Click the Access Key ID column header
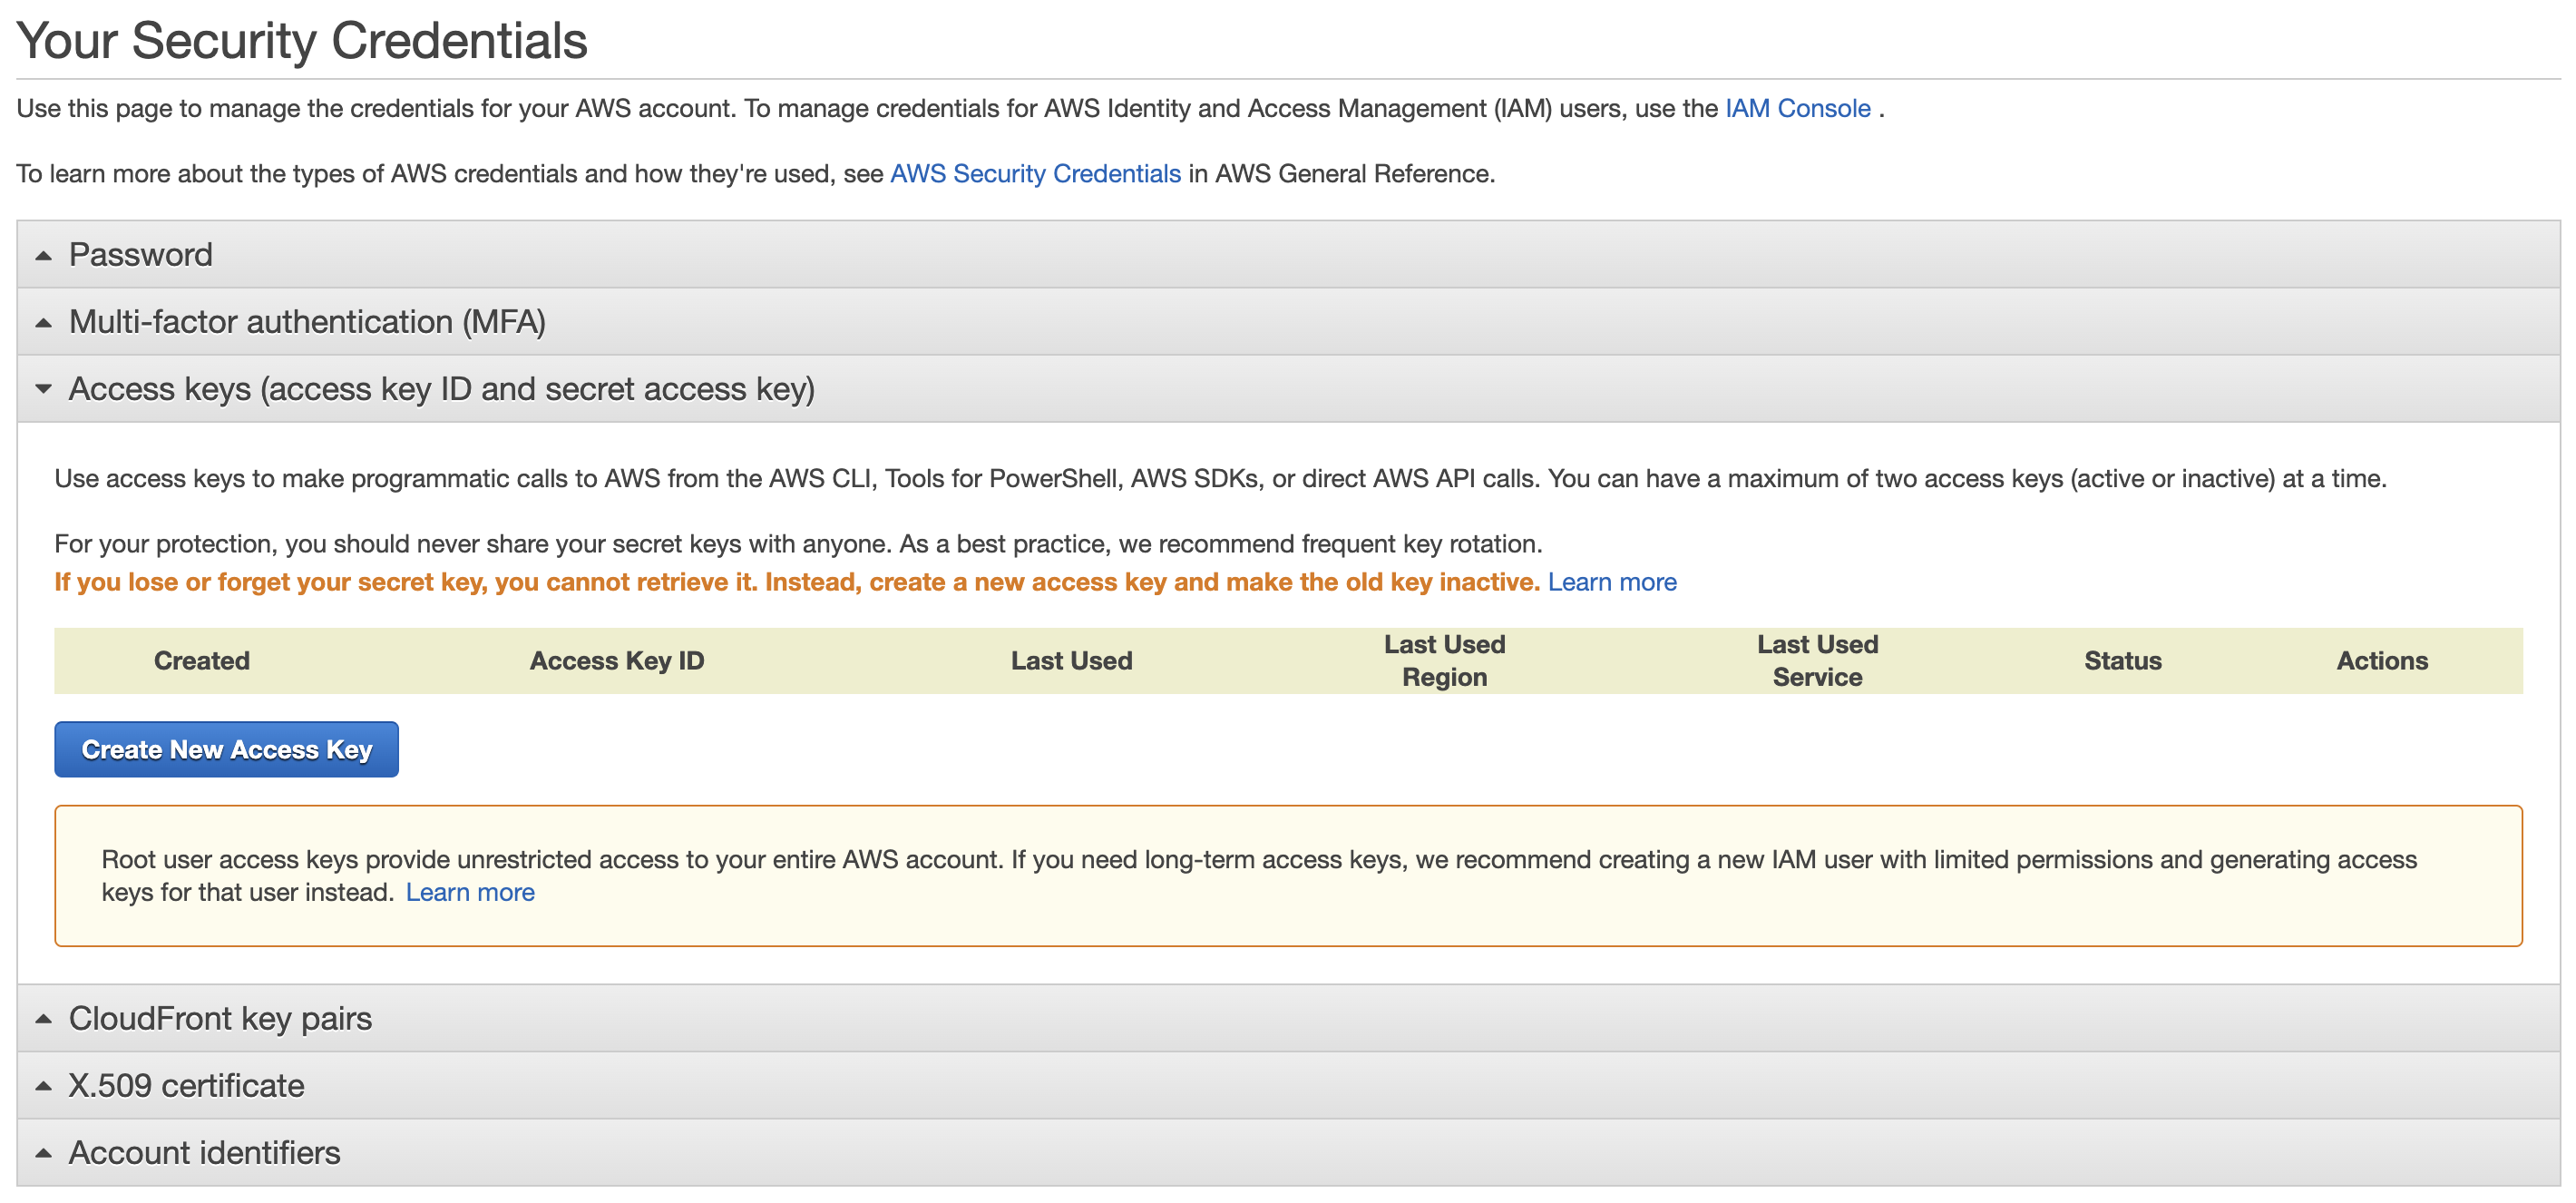Screen dimensions: 2576x1203 coord(616,661)
